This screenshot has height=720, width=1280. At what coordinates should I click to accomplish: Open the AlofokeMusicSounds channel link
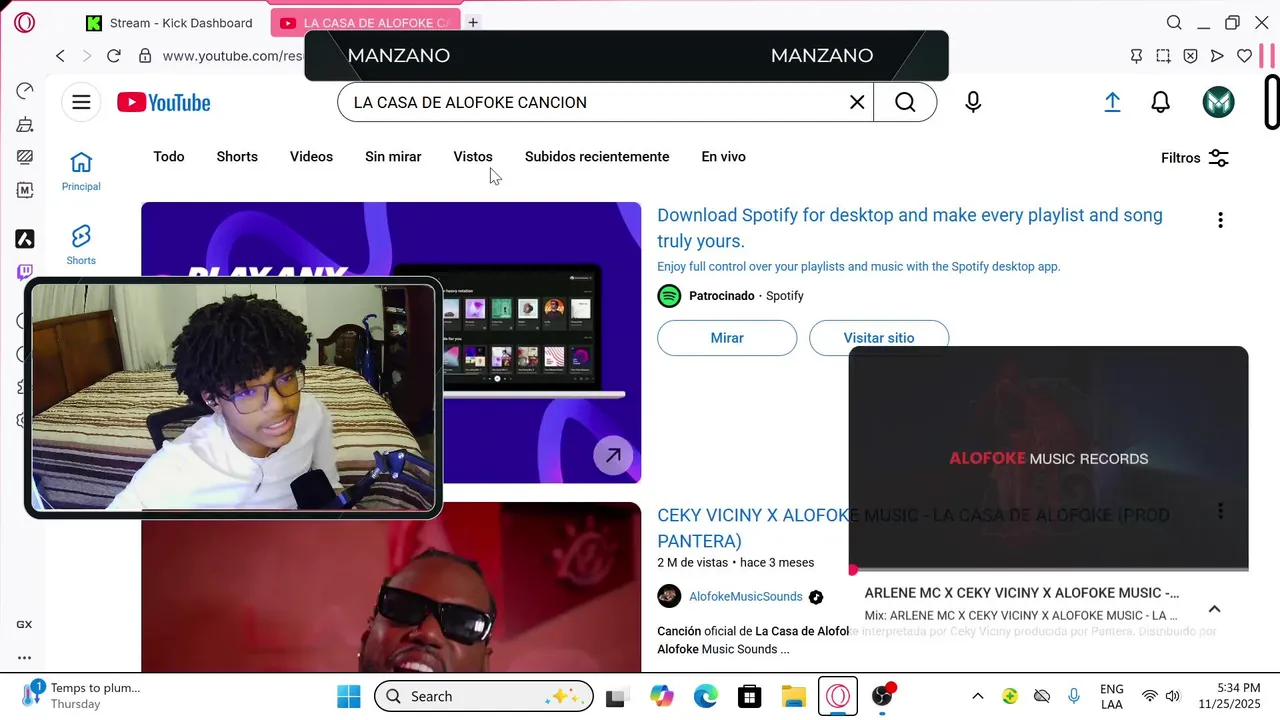click(x=746, y=596)
